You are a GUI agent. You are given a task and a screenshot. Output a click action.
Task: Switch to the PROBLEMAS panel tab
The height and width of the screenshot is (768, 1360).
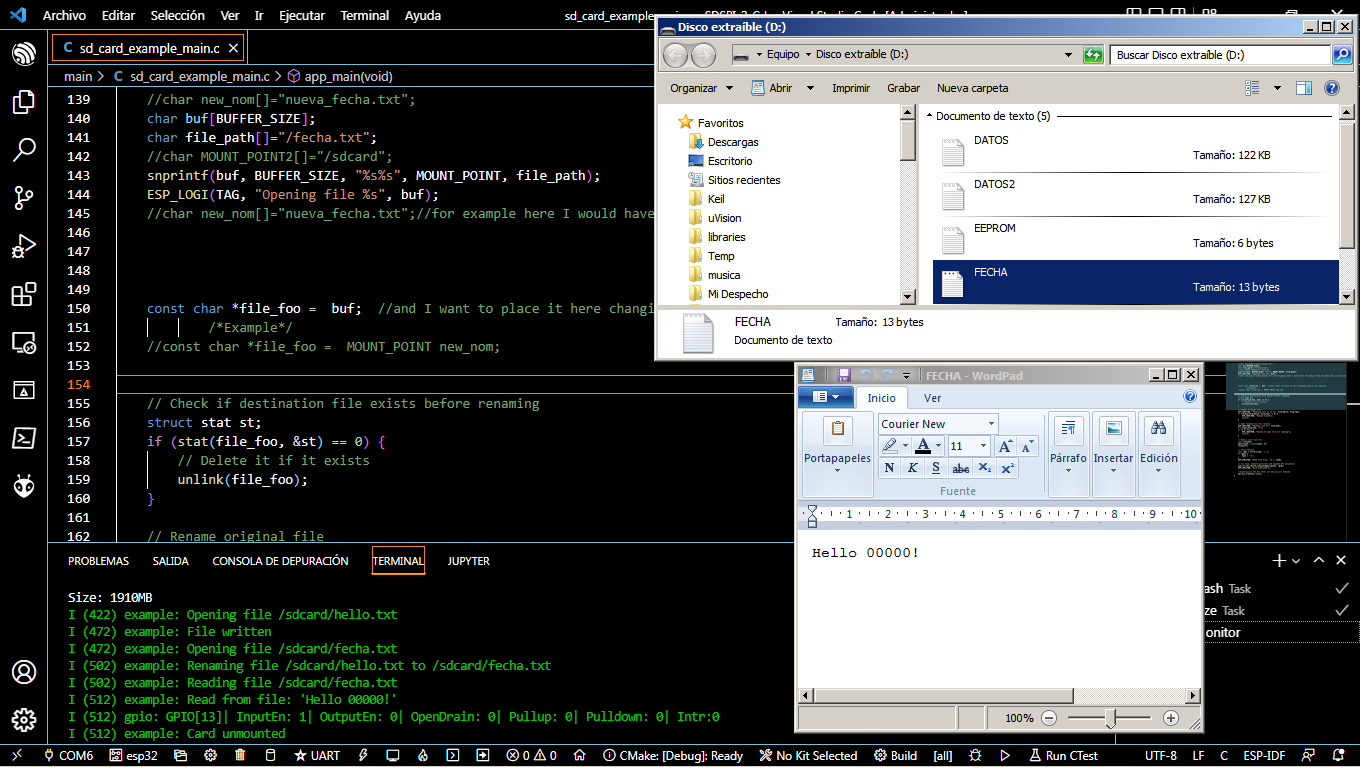(98, 561)
